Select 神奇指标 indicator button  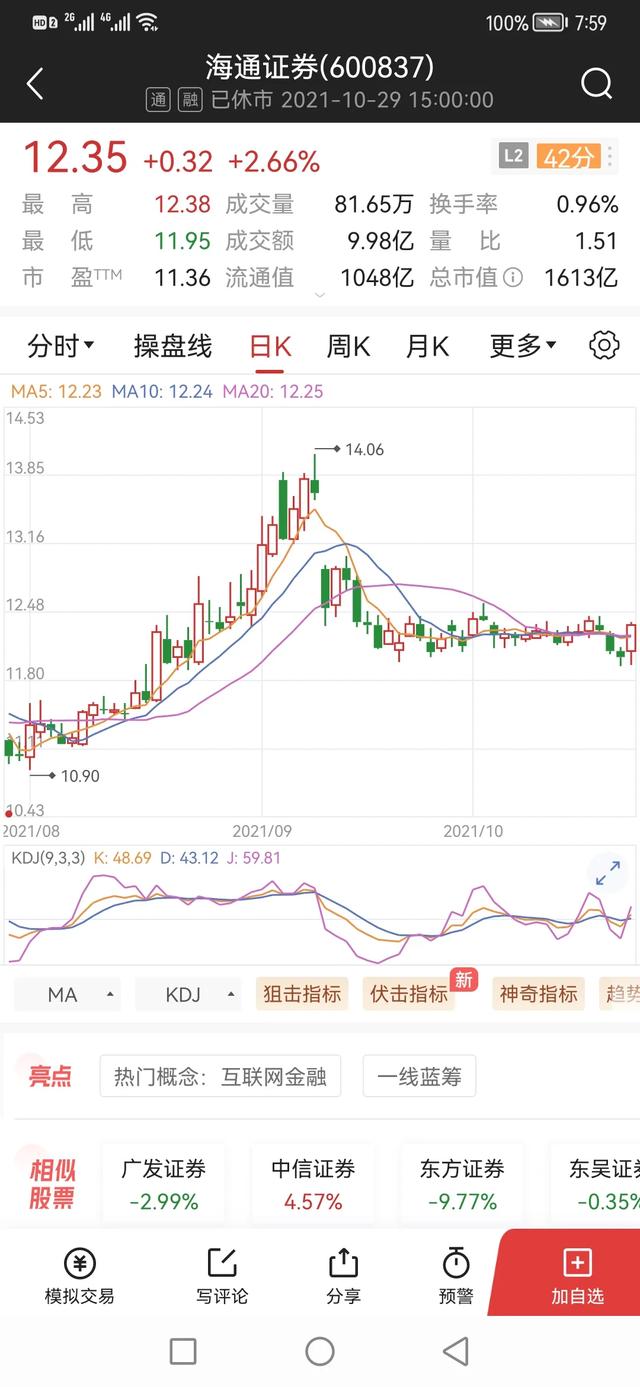pyautogui.click(x=539, y=994)
